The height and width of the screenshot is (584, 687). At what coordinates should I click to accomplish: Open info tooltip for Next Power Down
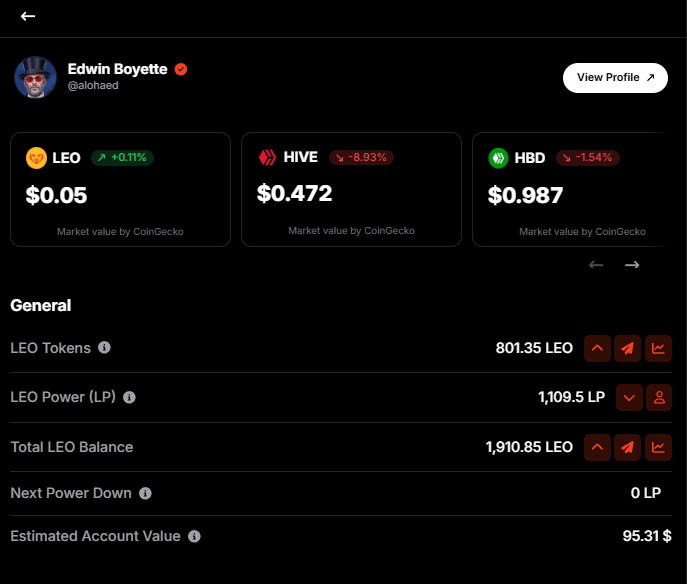(x=145, y=493)
